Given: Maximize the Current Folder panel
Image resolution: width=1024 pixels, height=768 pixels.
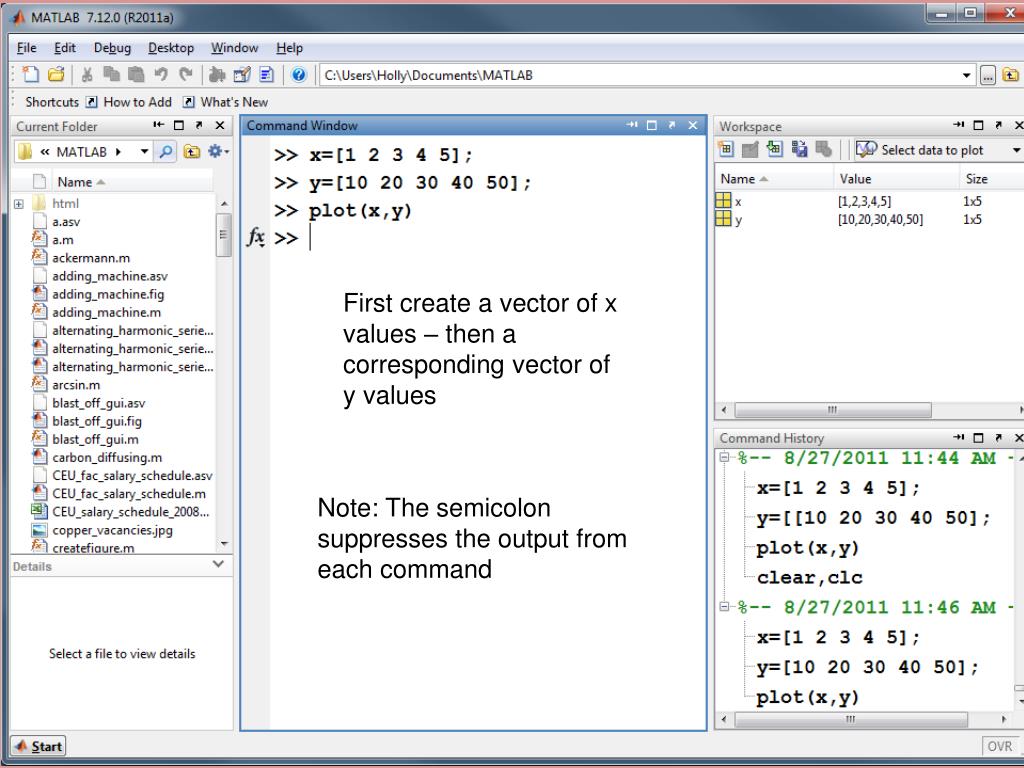Looking at the screenshot, I should tap(179, 125).
